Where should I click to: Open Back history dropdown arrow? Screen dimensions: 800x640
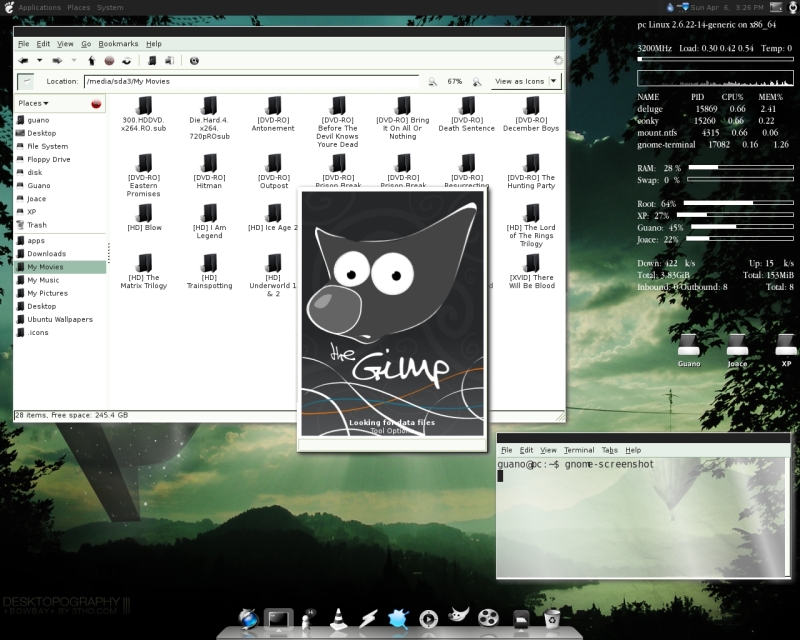(39, 61)
